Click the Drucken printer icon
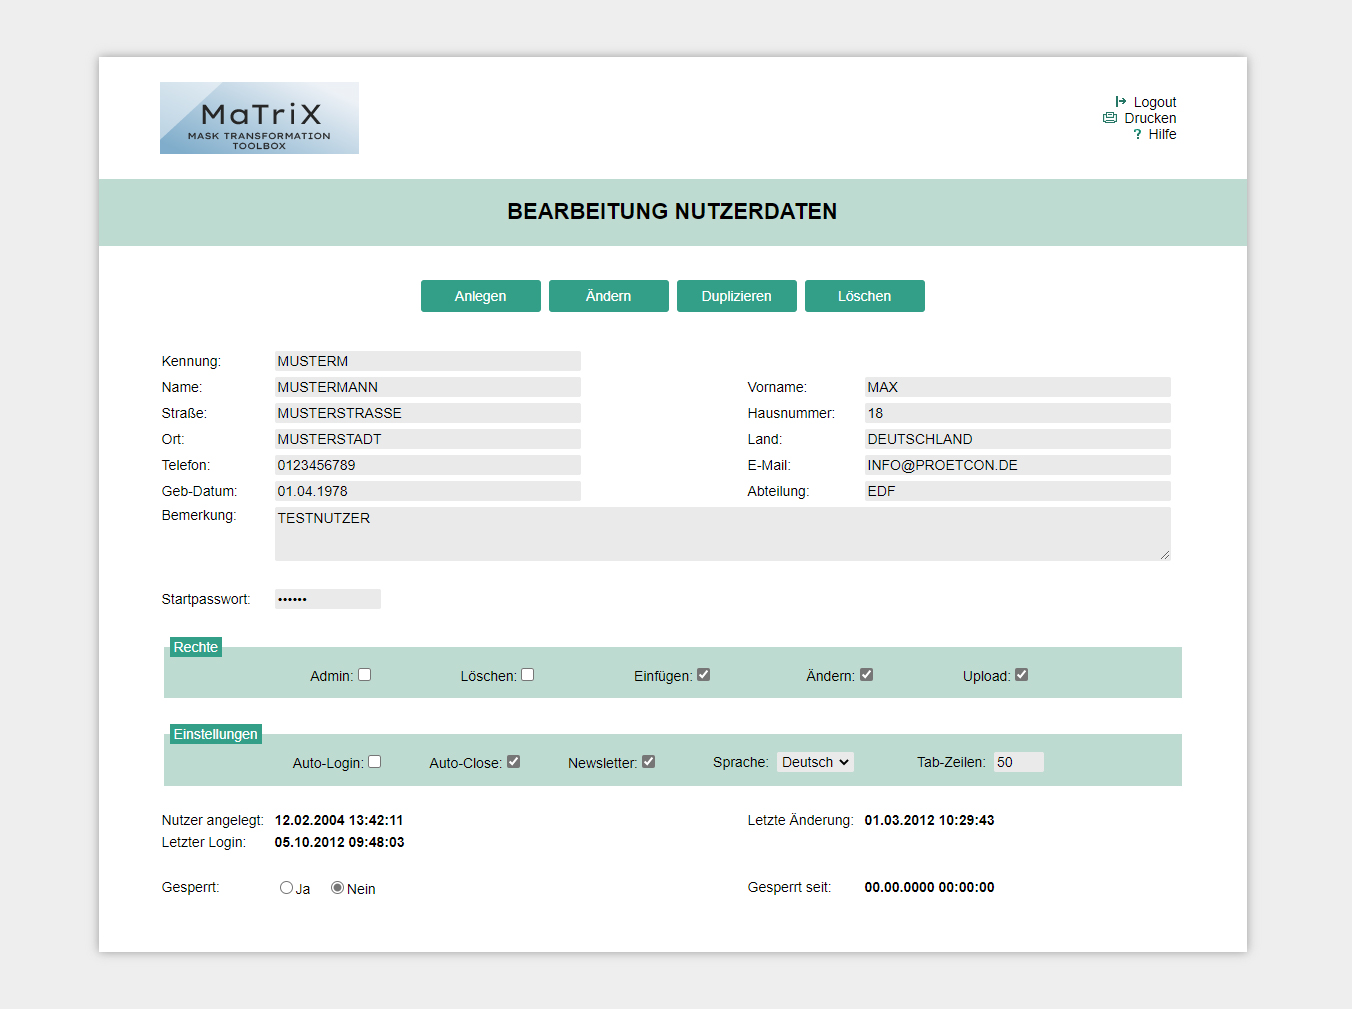 point(1110,118)
